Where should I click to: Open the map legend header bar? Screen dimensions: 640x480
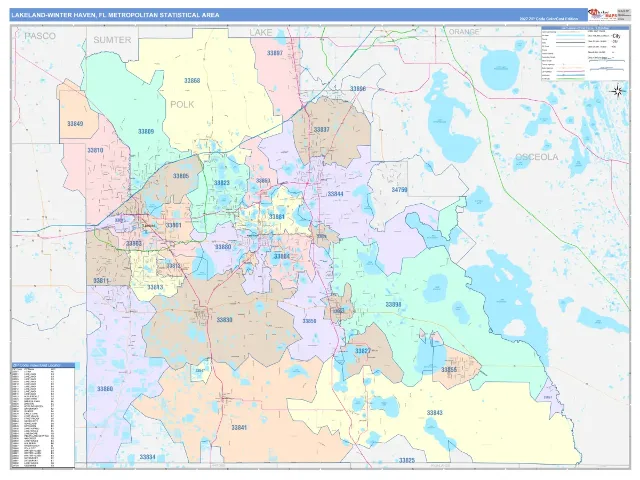[x=584, y=28]
